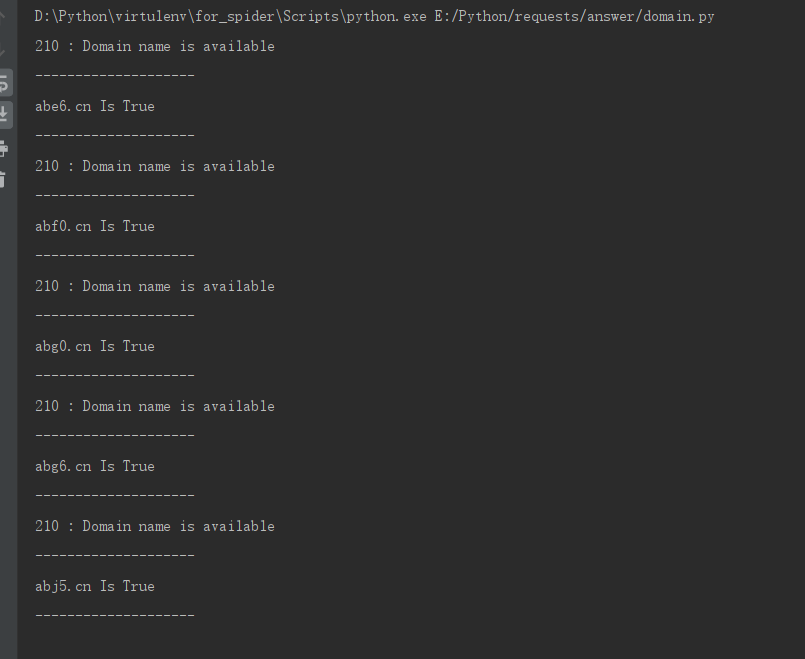
Task: Click the 'abe6.cn Is True' output line
Action: click(x=95, y=106)
